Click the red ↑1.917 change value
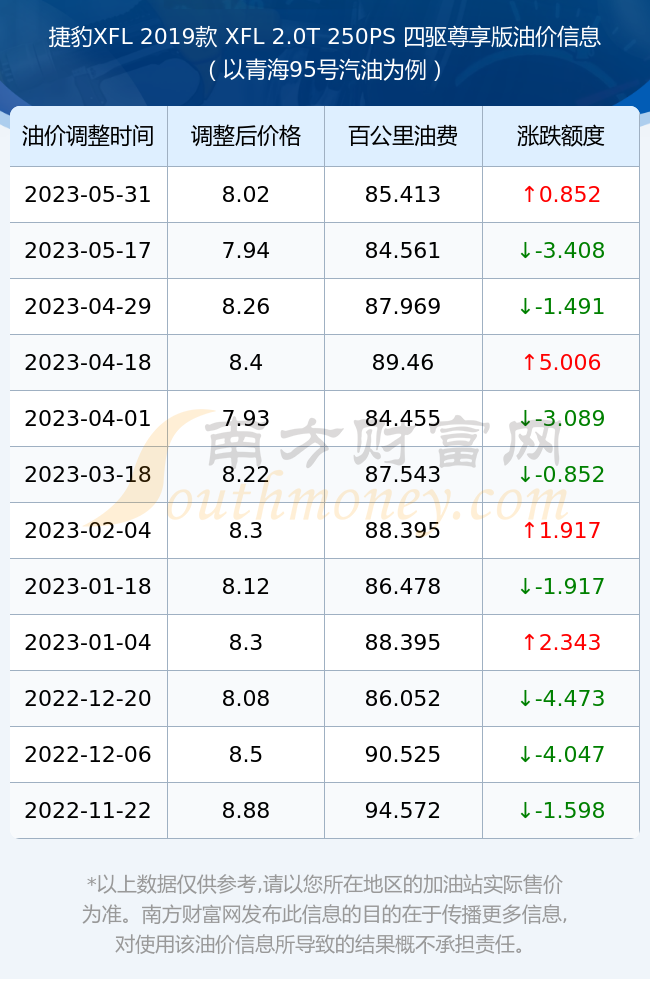The image size is (650, 1000). [561, 531]
